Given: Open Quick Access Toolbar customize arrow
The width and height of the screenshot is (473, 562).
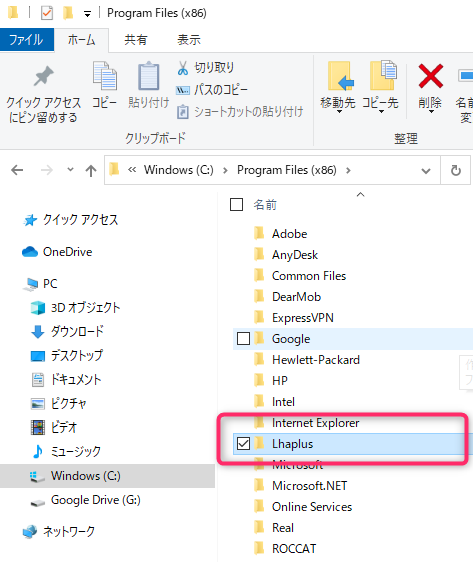Looking at the screenshot, I should 87,14.
